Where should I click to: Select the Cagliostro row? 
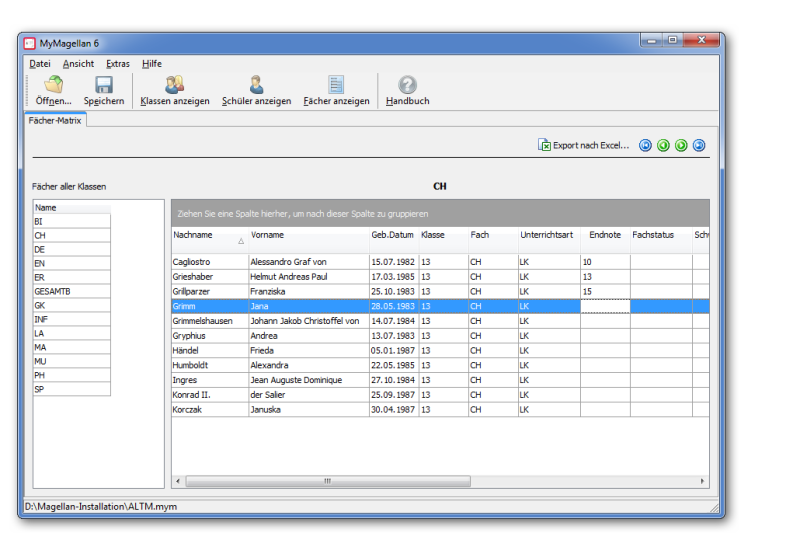(x=440, y=262)
